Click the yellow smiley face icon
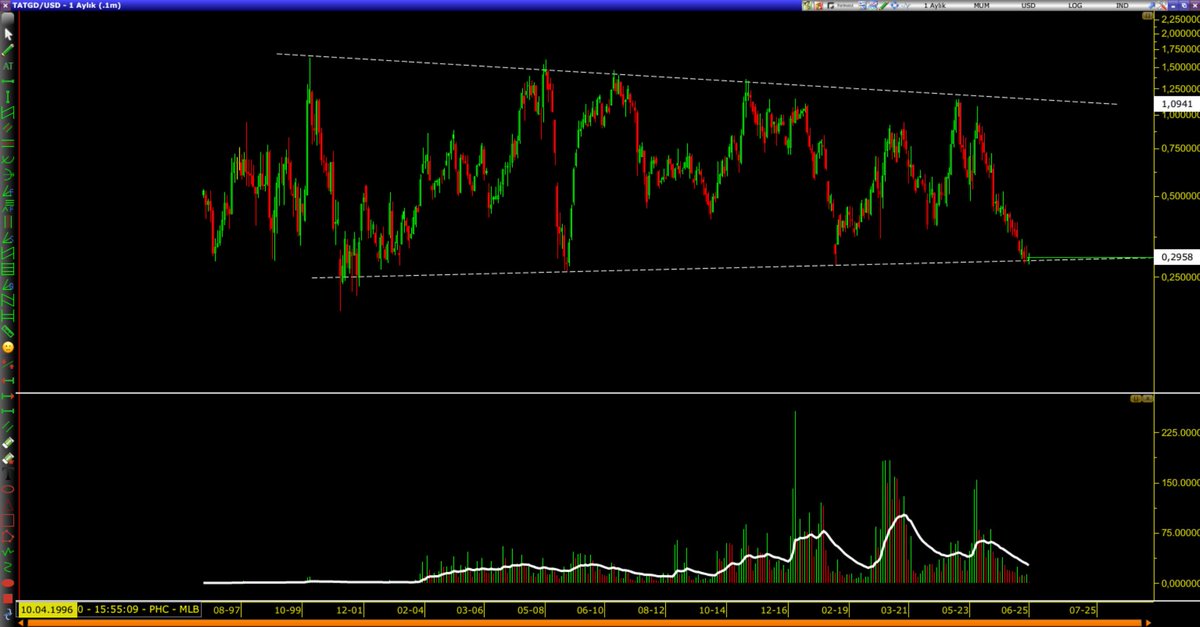The width and height of the screenshot is (1200, 627). pyautogui.click(x=8, y=347)
